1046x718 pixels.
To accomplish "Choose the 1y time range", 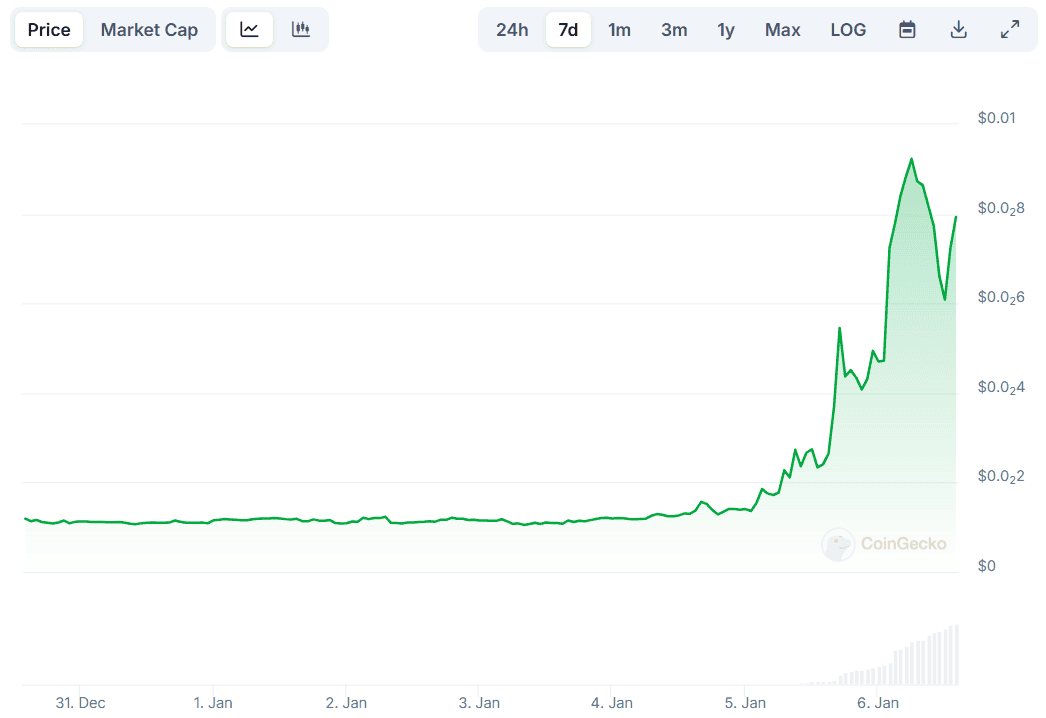I will (726, 29).
